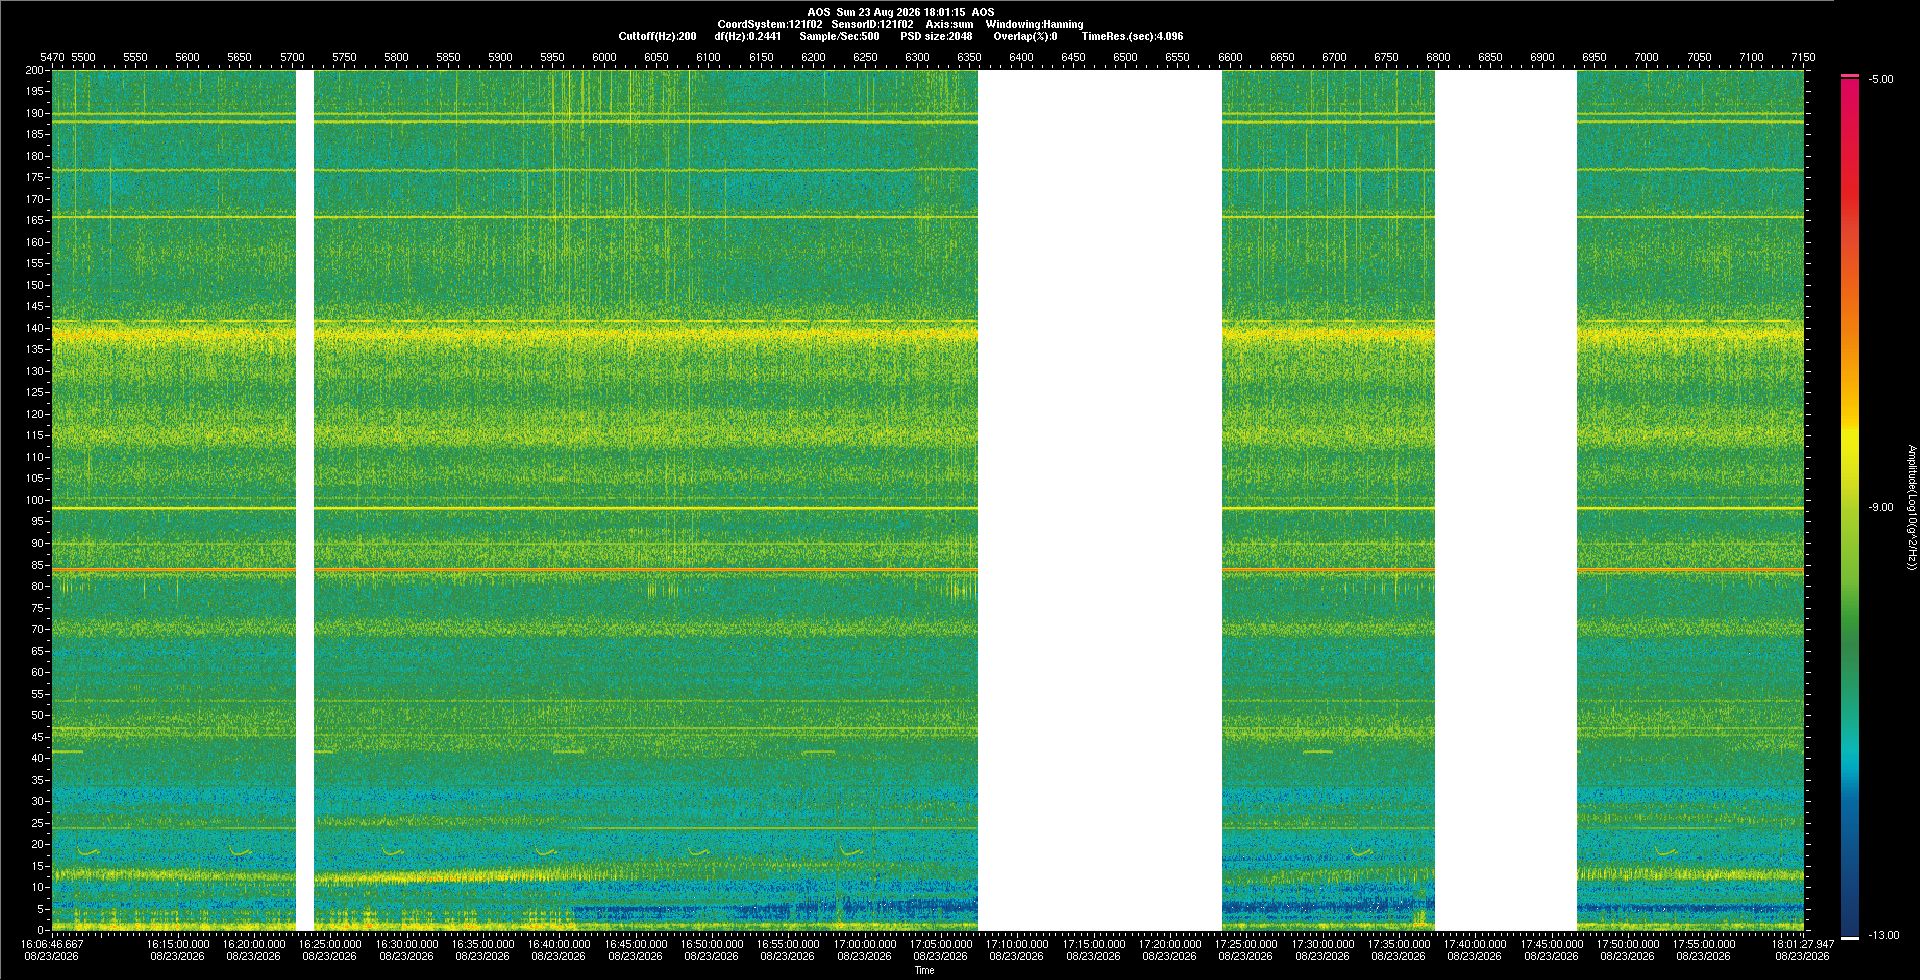Select the end time label '18:01:27.947'
Viewport: 1920px width, 980px height.
coord(1803,943)
